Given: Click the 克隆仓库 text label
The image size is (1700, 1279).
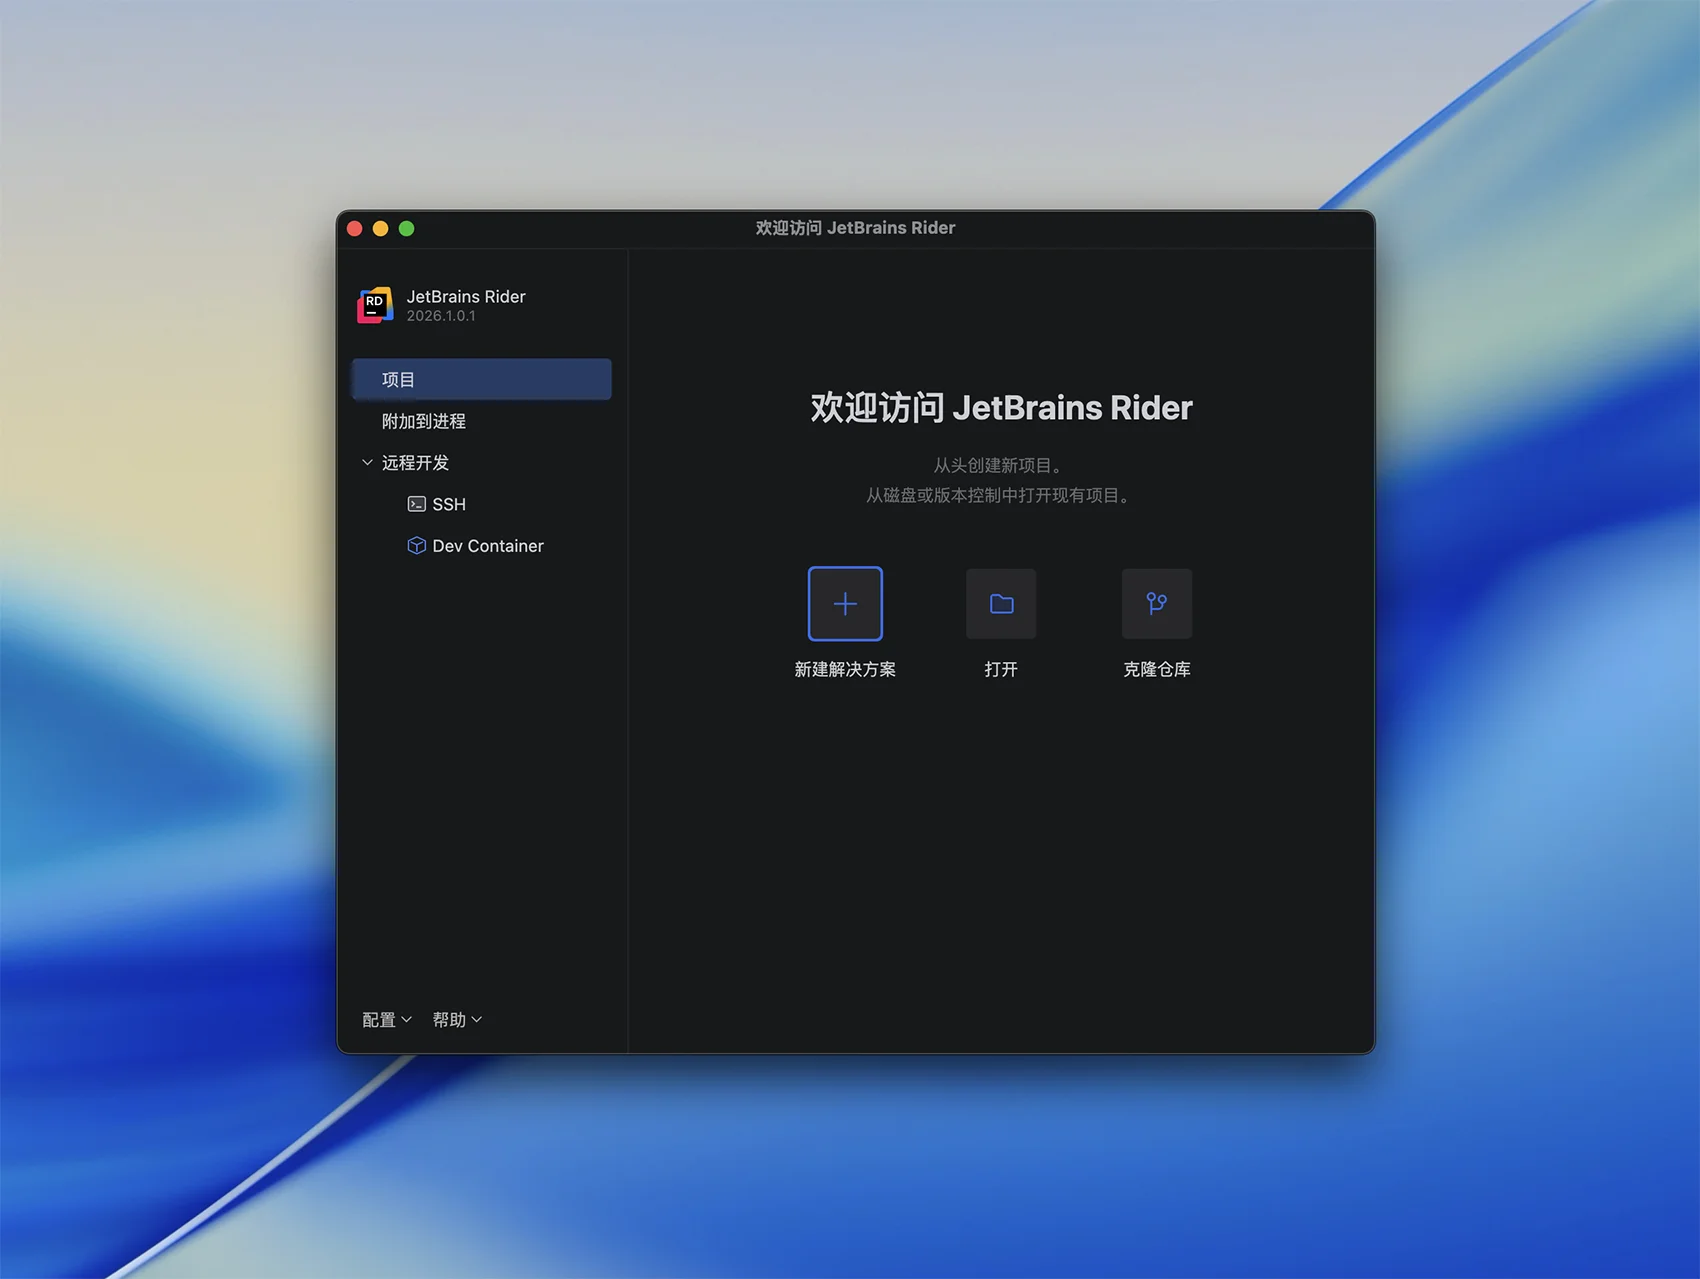Looking at the screenshot, I should [1156, 670].
